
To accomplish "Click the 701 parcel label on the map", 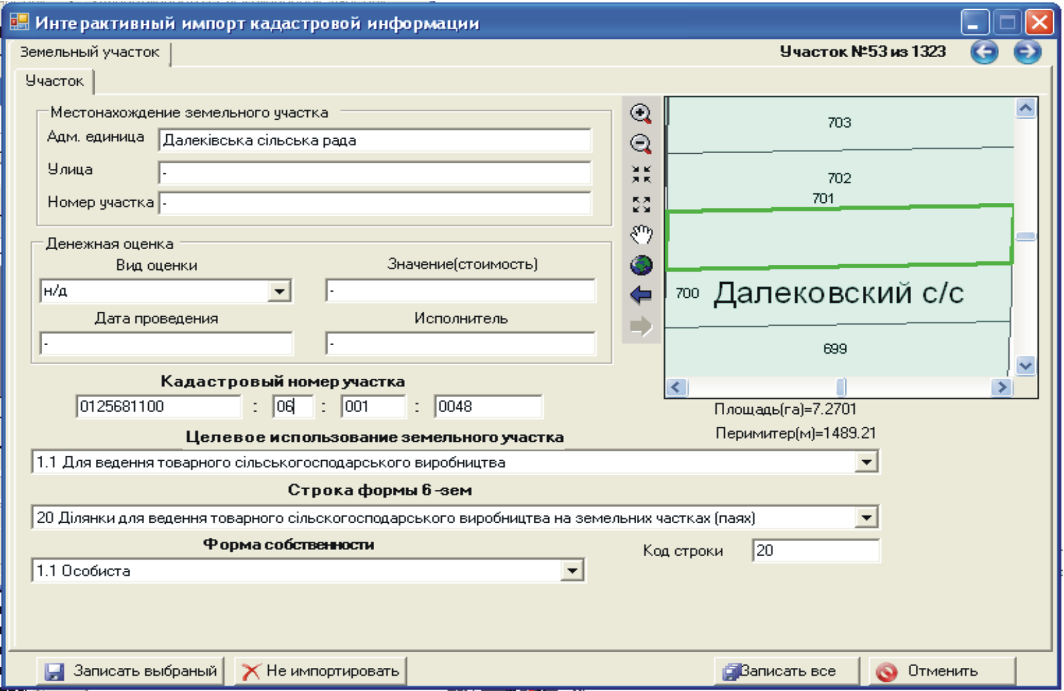I will (x=823, y=198).
